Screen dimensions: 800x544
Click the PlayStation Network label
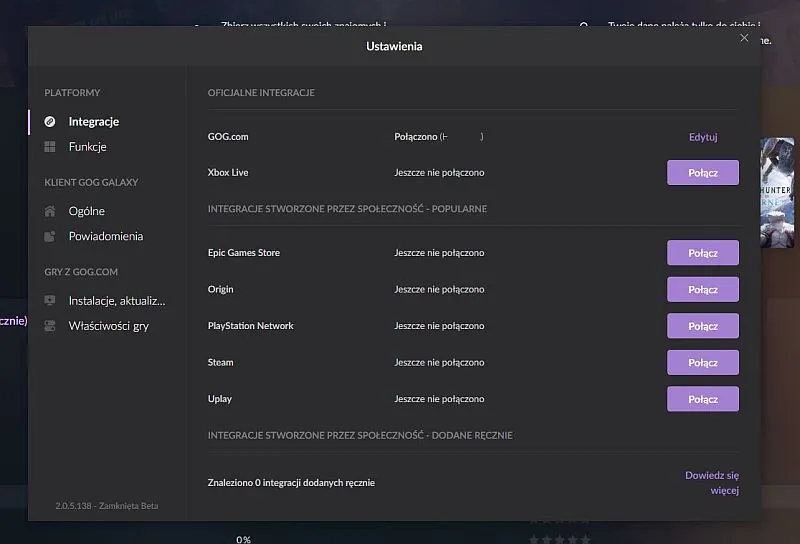251,326
